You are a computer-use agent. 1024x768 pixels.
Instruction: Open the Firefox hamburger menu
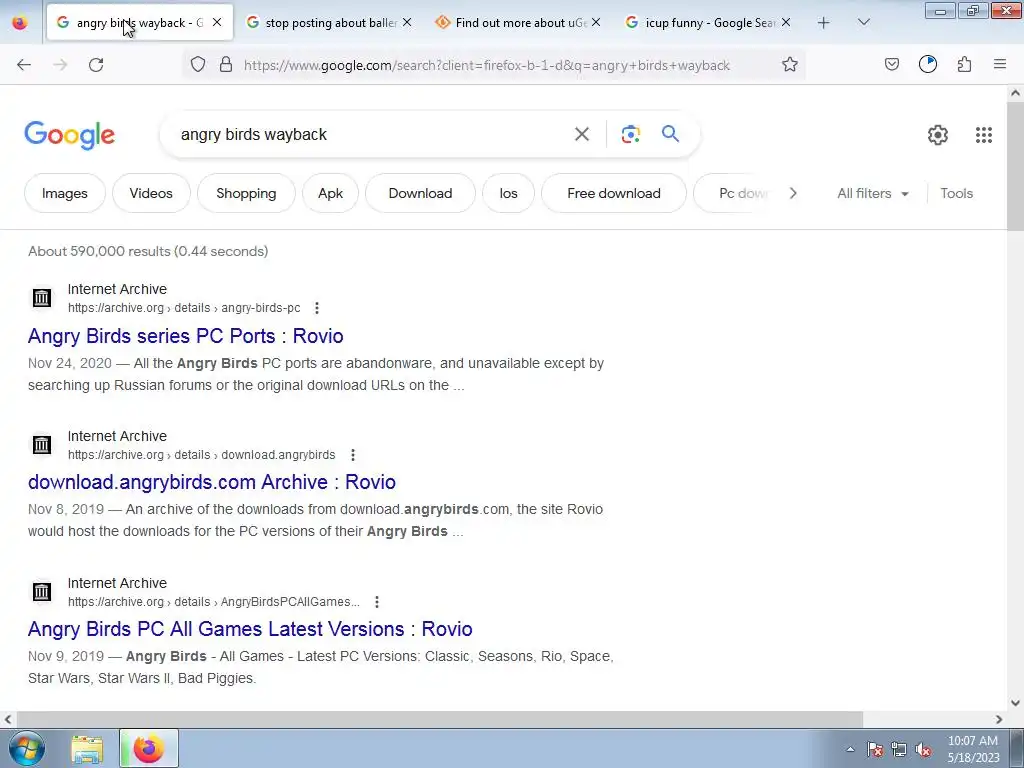(x=1000, y=64)
